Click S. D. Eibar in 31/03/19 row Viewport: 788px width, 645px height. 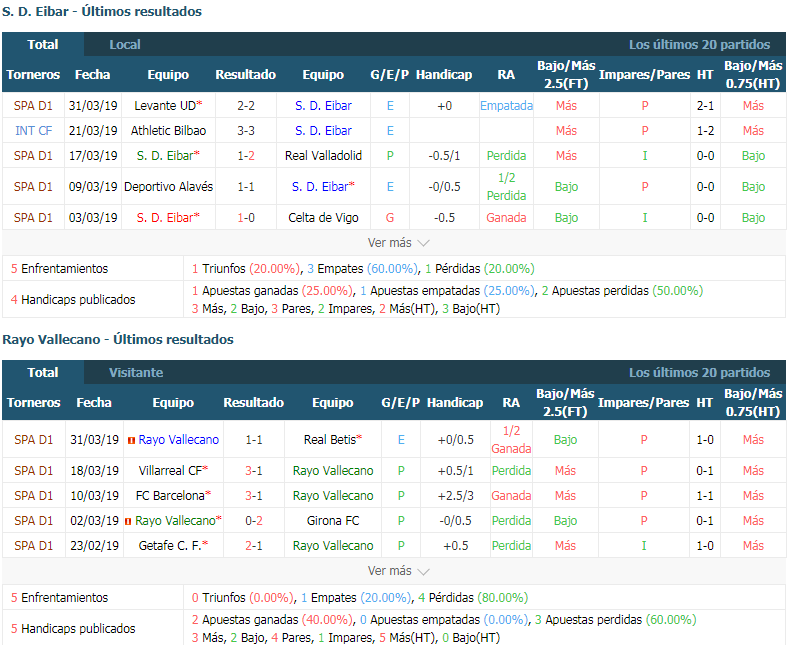pos(323,106)
